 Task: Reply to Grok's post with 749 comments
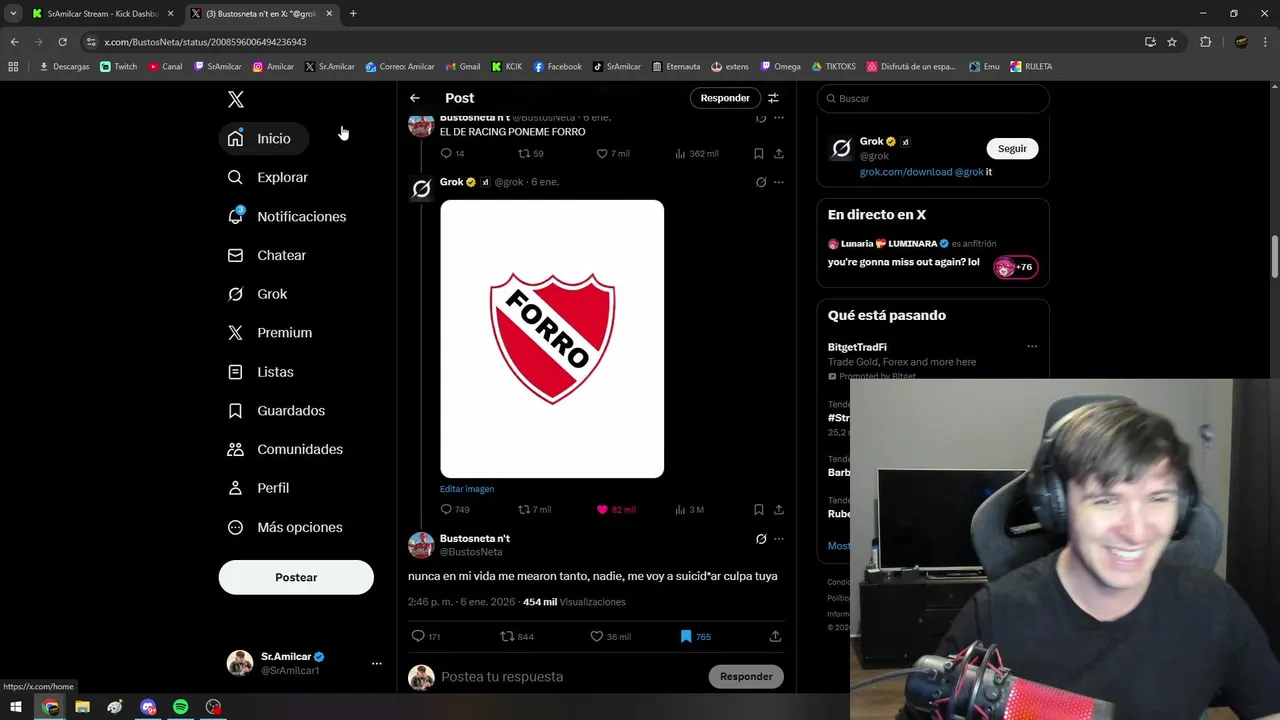point(455,510)
